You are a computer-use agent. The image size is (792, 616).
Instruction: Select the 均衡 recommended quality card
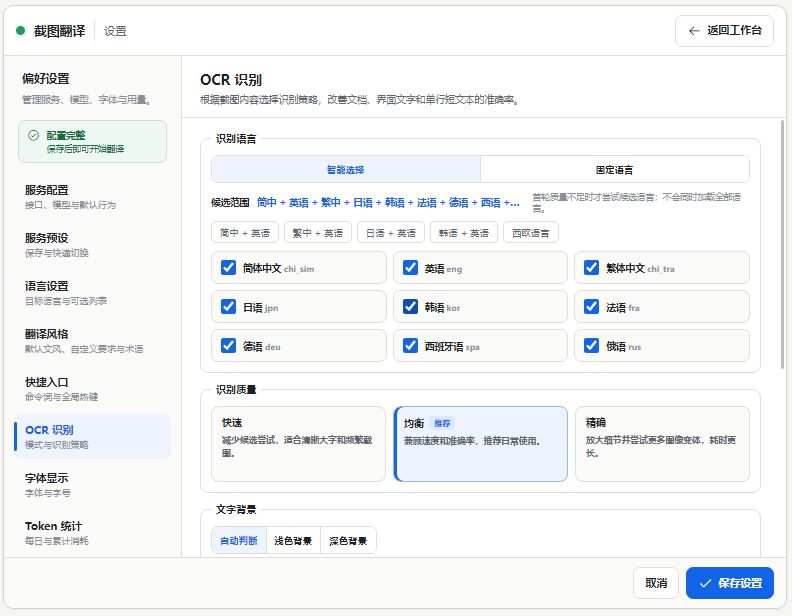[480, 444]
